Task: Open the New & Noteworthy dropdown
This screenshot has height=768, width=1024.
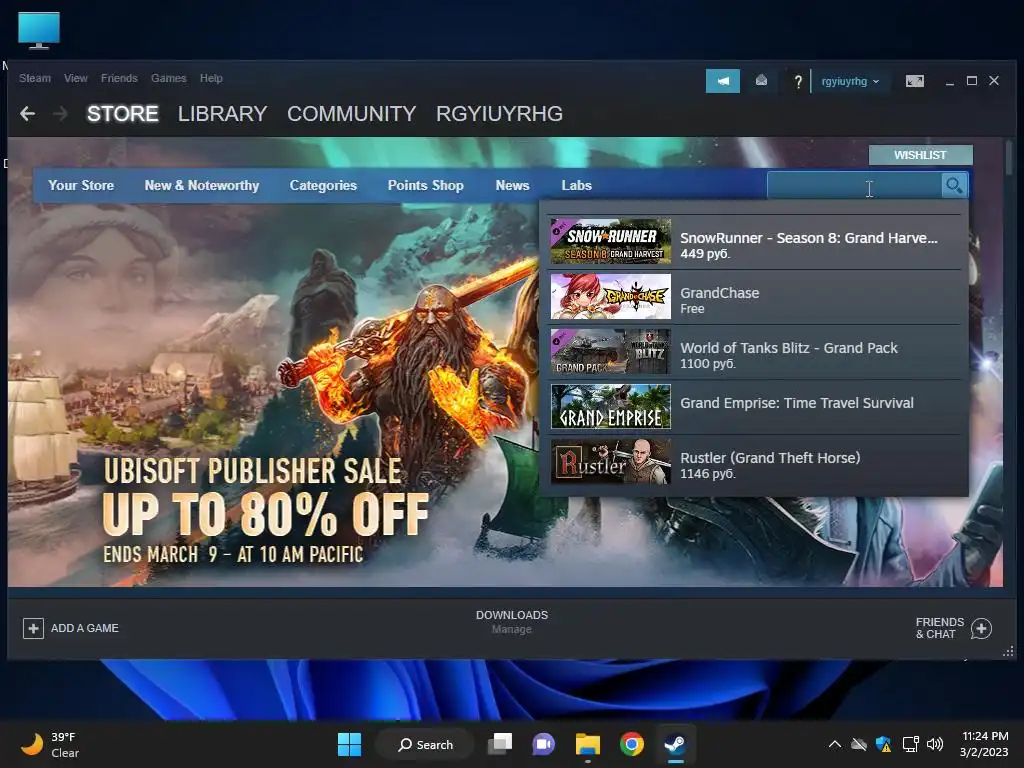Action: click(x=202, y=185)
